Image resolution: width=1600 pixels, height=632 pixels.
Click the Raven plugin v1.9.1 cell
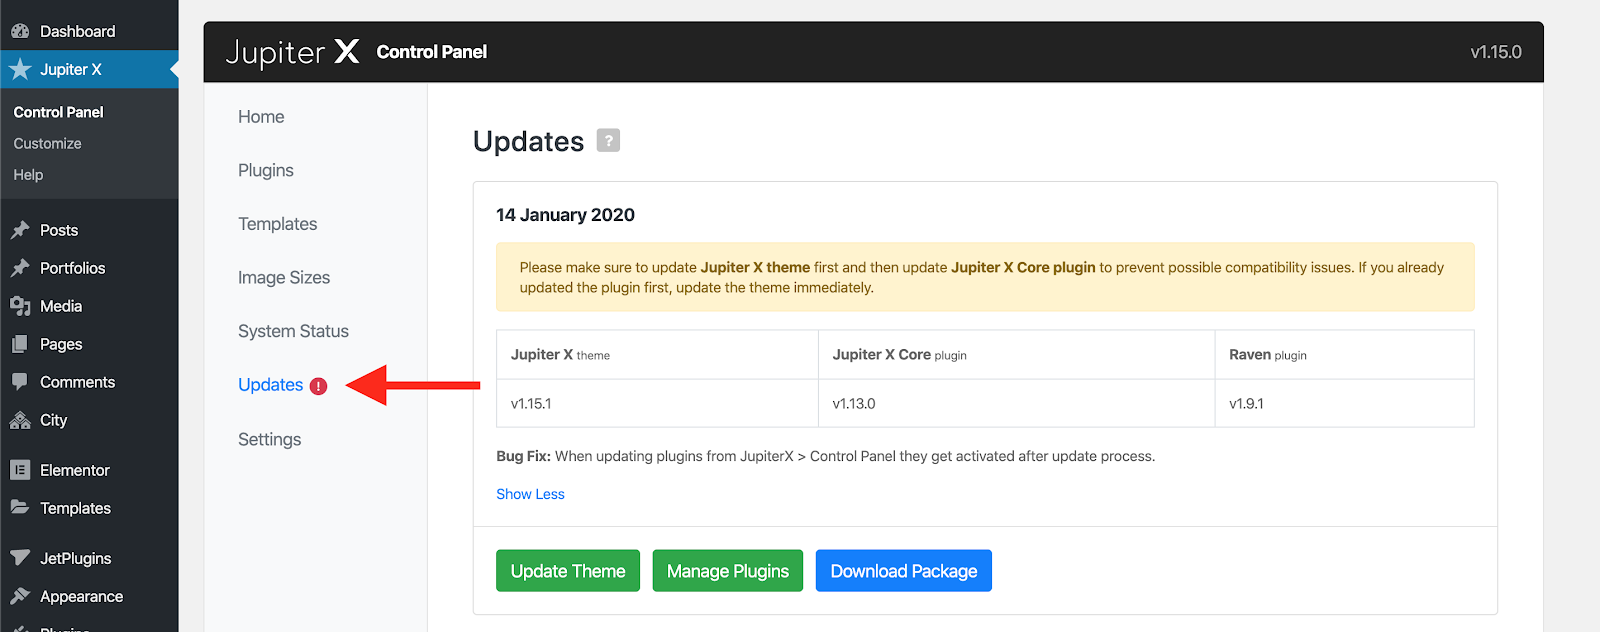pos(1344,404)
